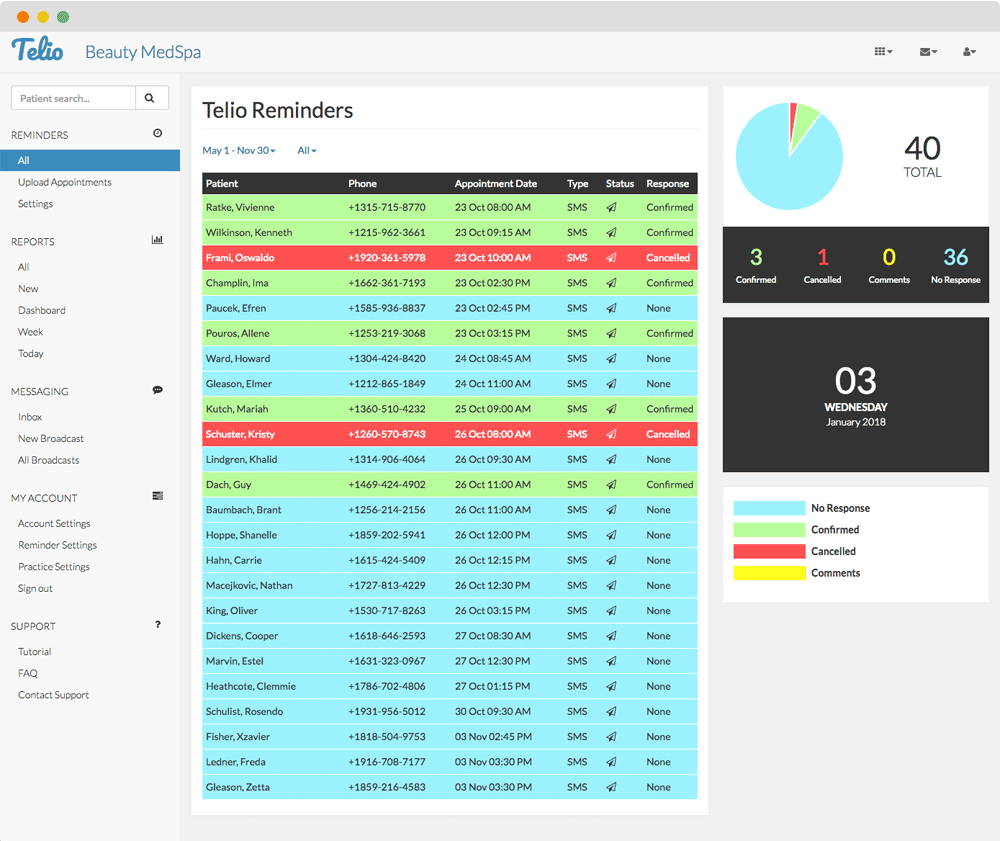Click the Patient column header
Image resolution: width=1000 pixels, height=841 pixels.
(x=221, y=184)
